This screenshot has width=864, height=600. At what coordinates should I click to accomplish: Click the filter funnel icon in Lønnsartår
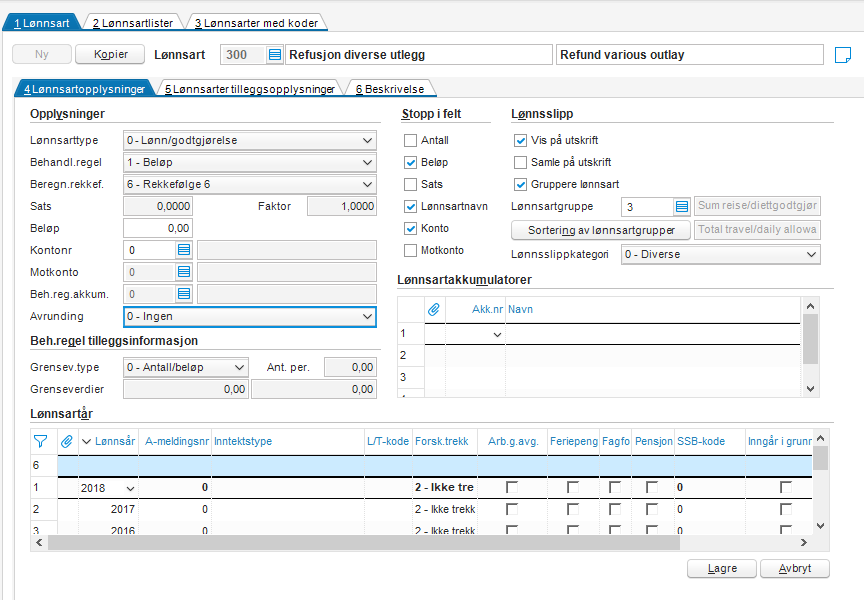pyautogui.click(x=40, y=441)
